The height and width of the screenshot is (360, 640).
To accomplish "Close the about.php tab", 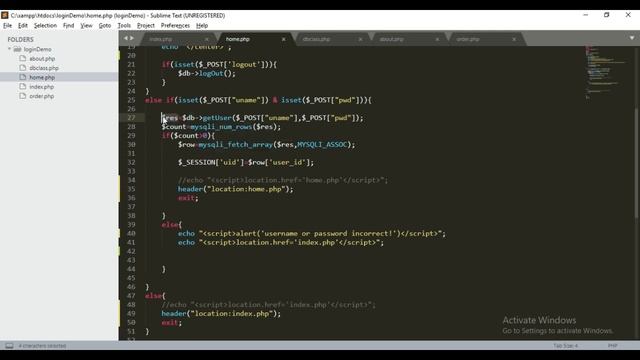I will click(437, 39).
